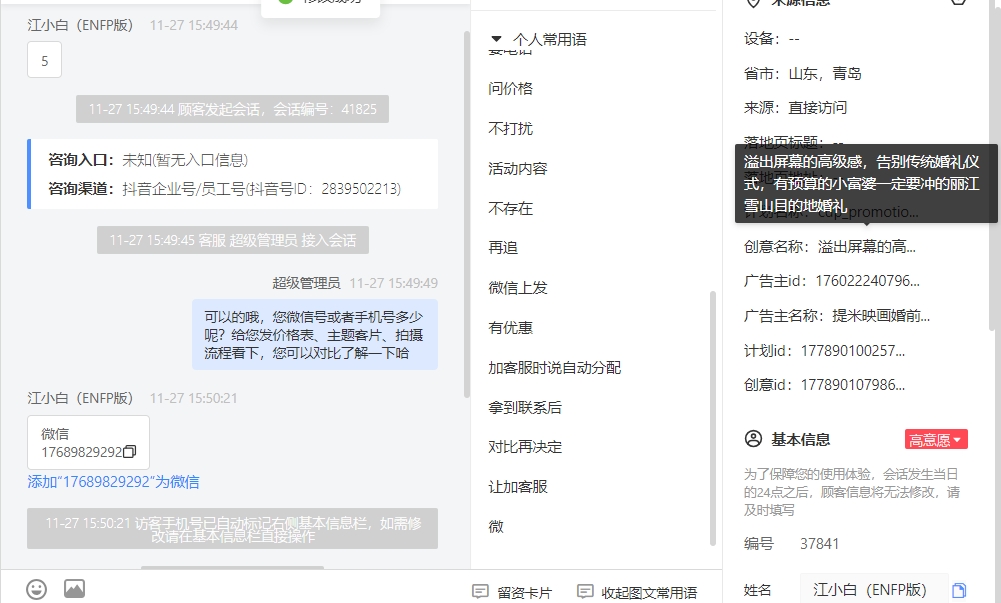Collapse the 个人常用语 section
Image resolution: width=1001 pixels, height=603 pixels.
coord(496,39)
